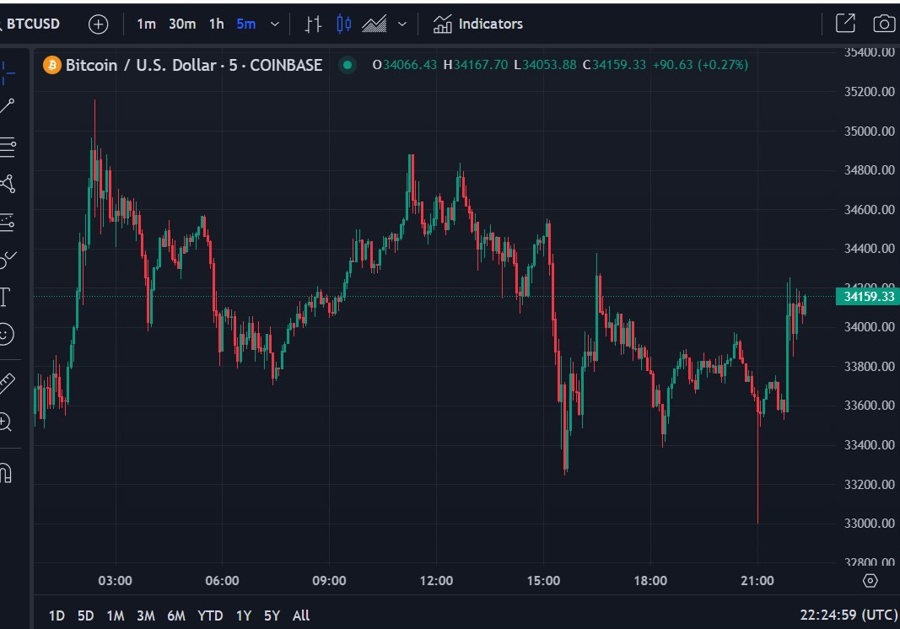This screenshot has height=629, width=900.
Task: Select the Fibonacci retracement tool
Action: point(7,146)
